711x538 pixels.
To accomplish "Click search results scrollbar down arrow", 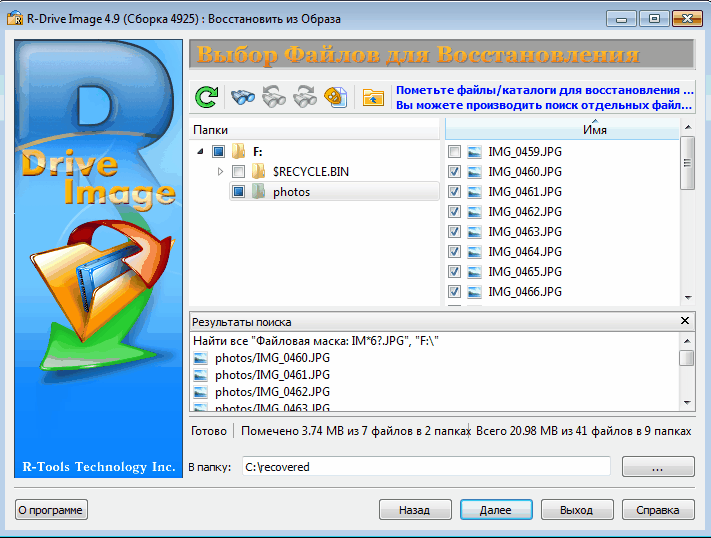I will point(687,402).
